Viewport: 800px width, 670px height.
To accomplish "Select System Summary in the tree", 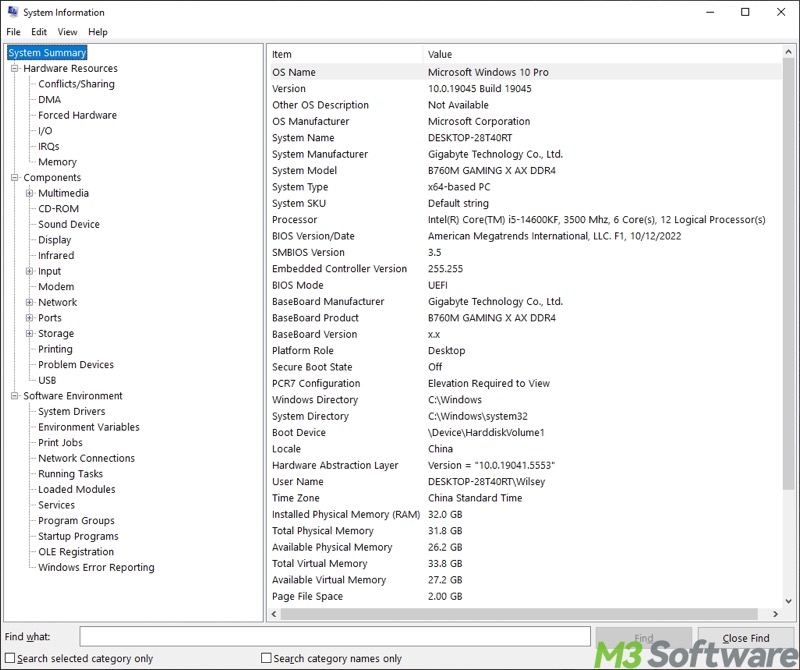I will click(x=47, y=53).
